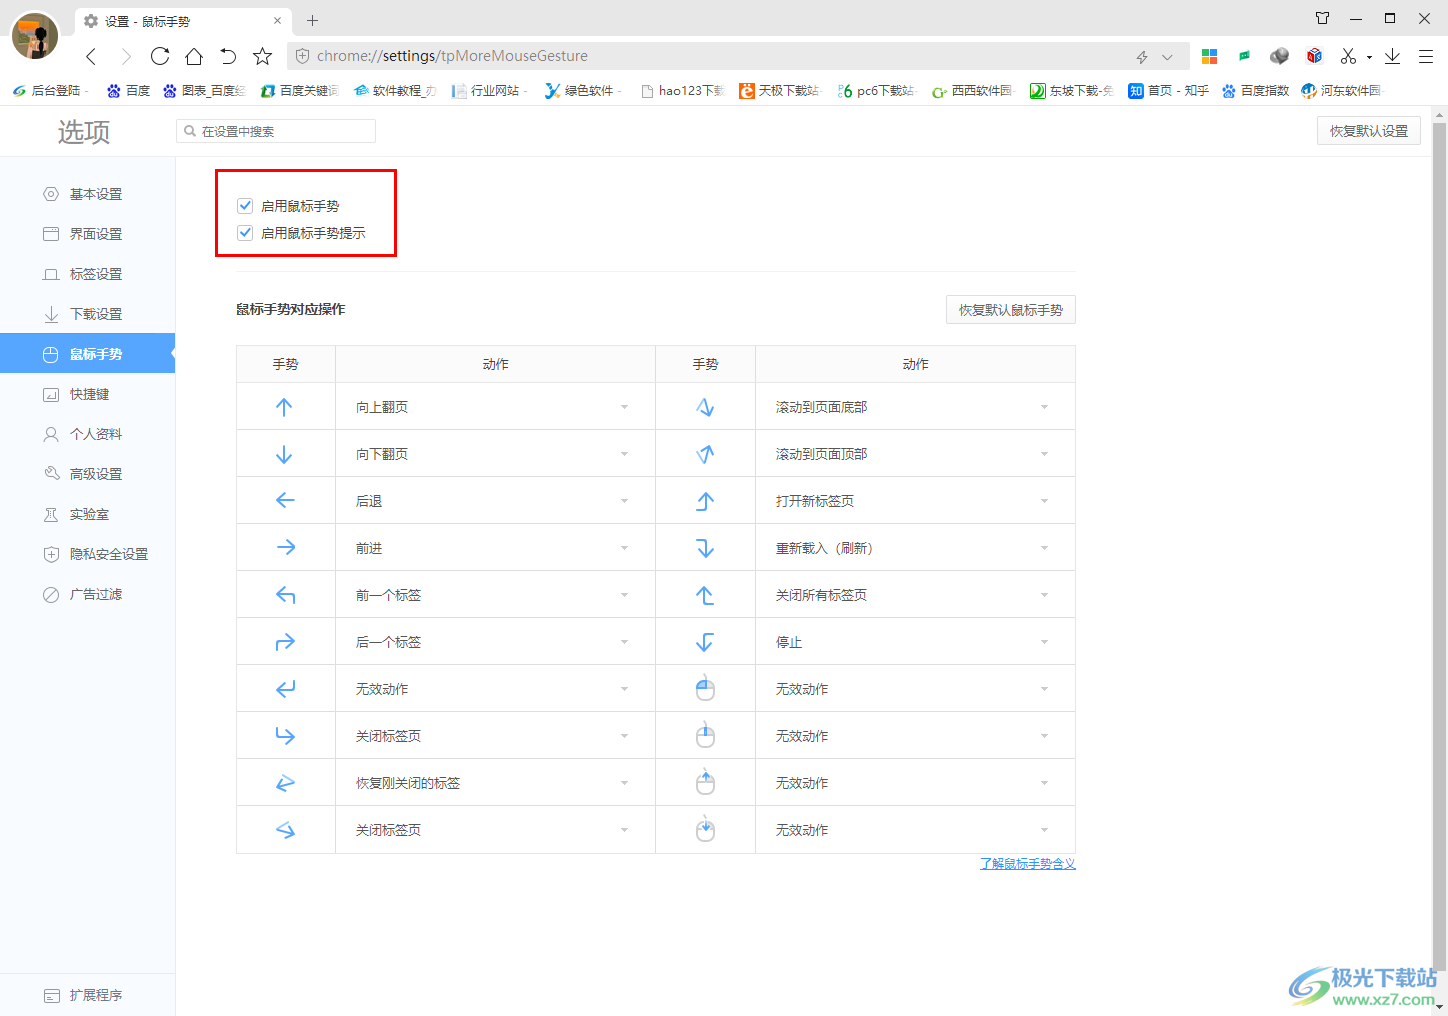
Task: Click the colorful grid extension icon
Action: click(x=1209, y=56)
